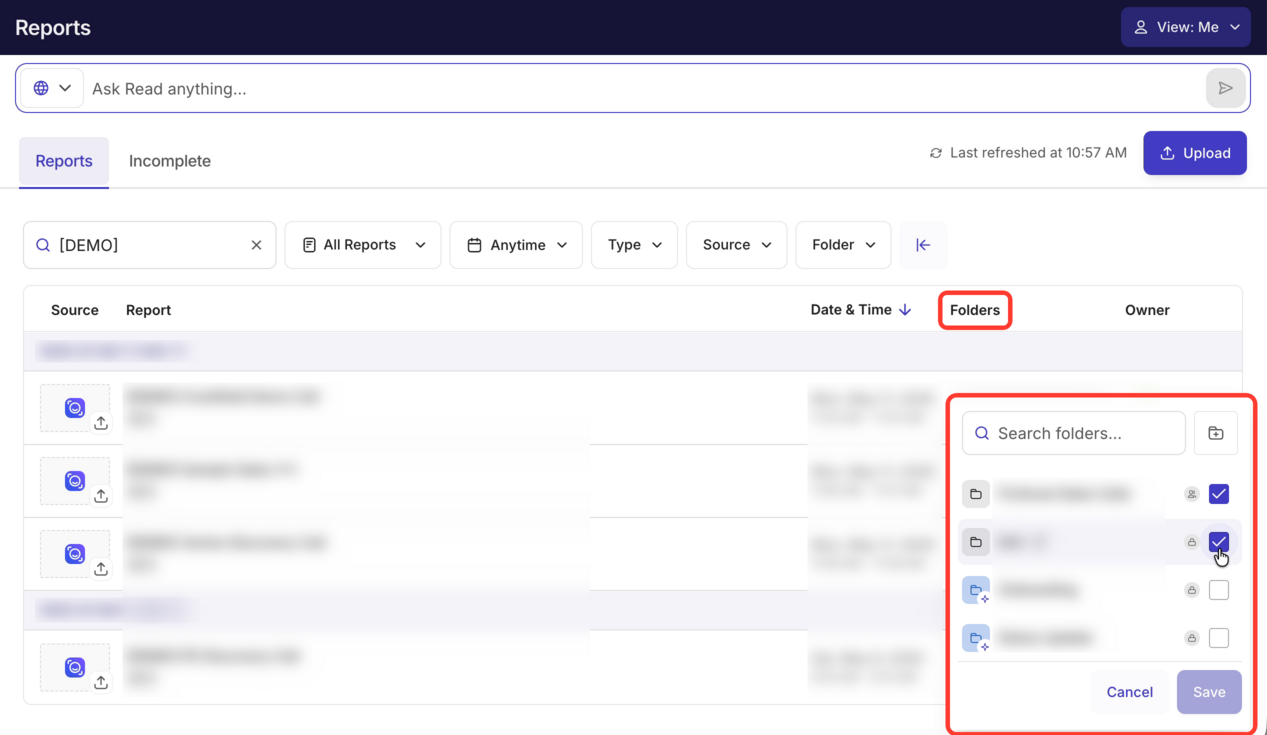
Task: Collapse the filter bar with the arrow icon
Action: click(923, 245)
